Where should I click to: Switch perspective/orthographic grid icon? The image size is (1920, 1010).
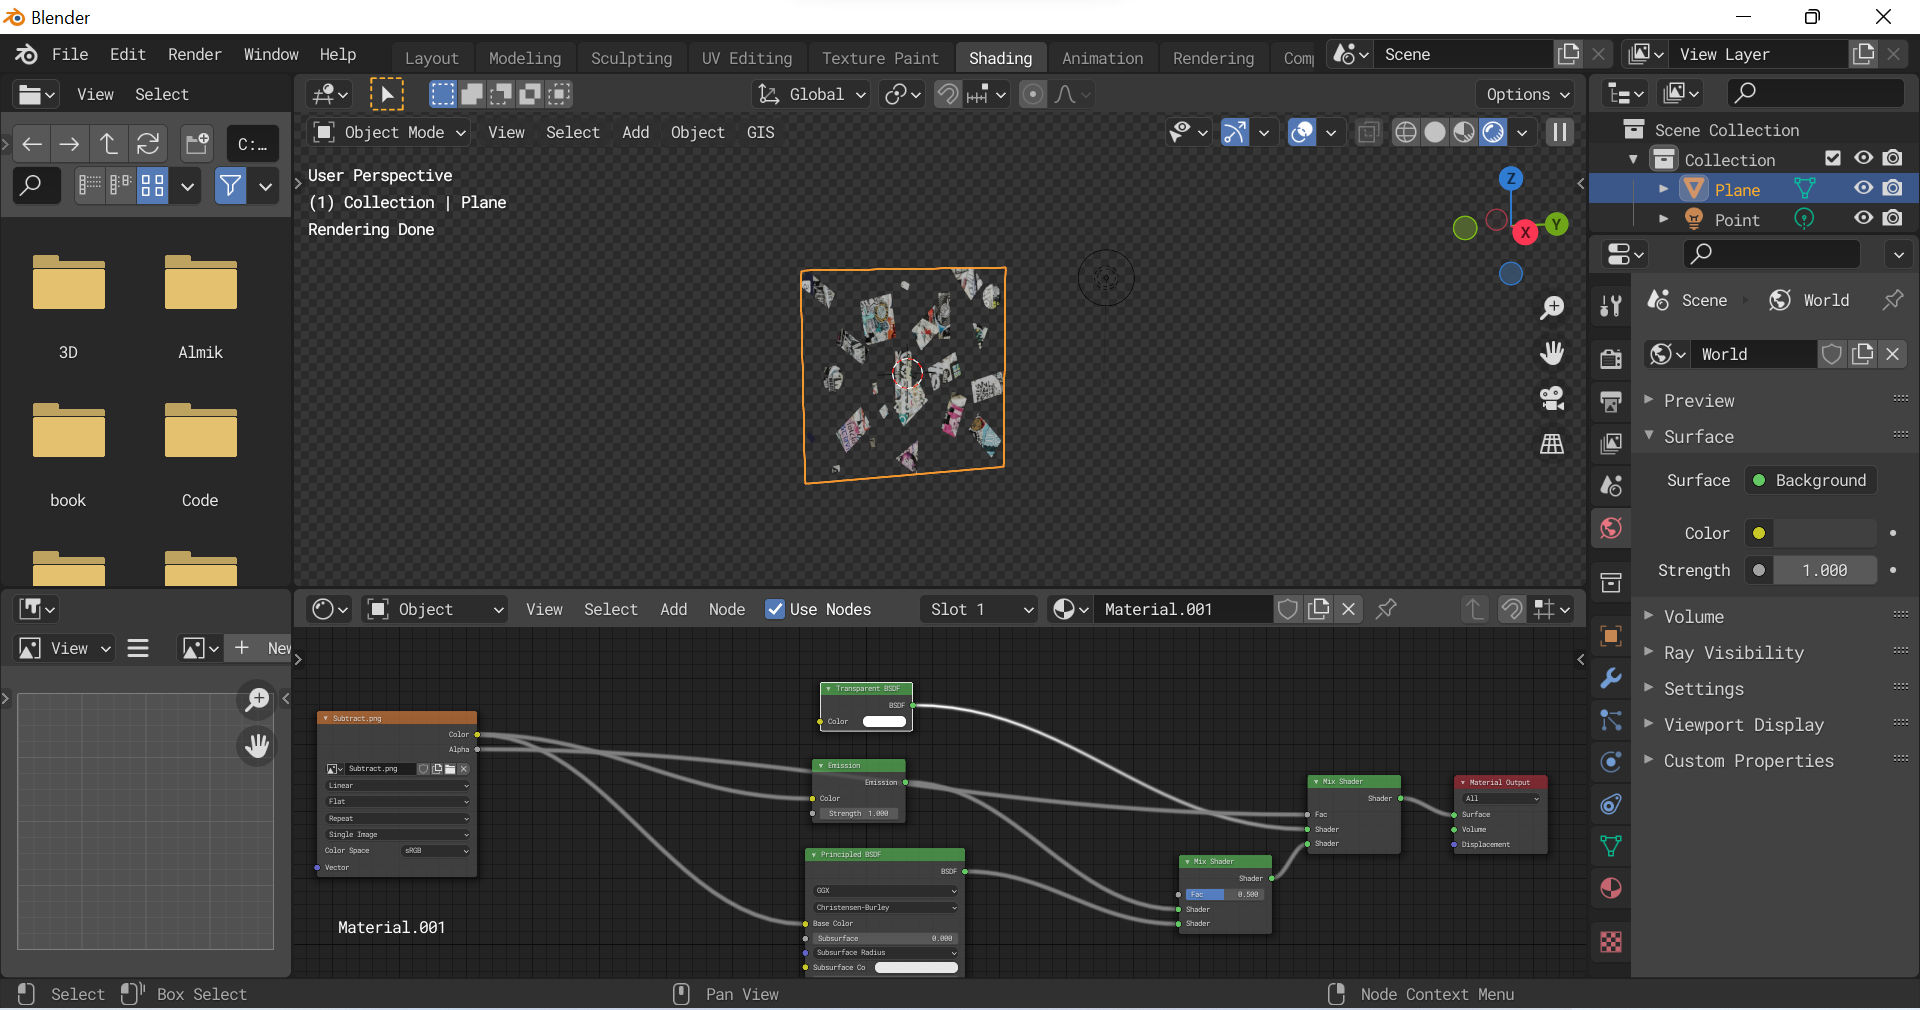pos(1552,443)
